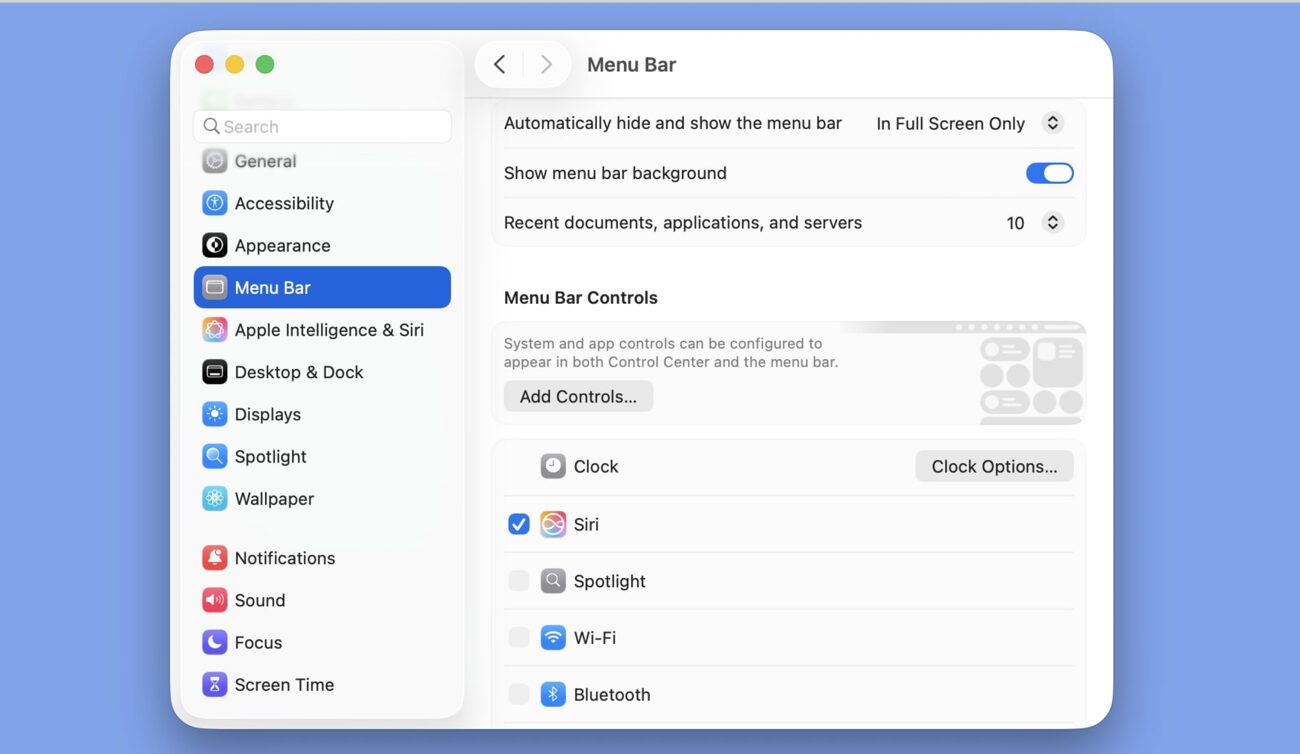Go back with the left arrow
The width and height of the screenshot is (1300, 754).
pyautogui.click(x=500, y=65)
